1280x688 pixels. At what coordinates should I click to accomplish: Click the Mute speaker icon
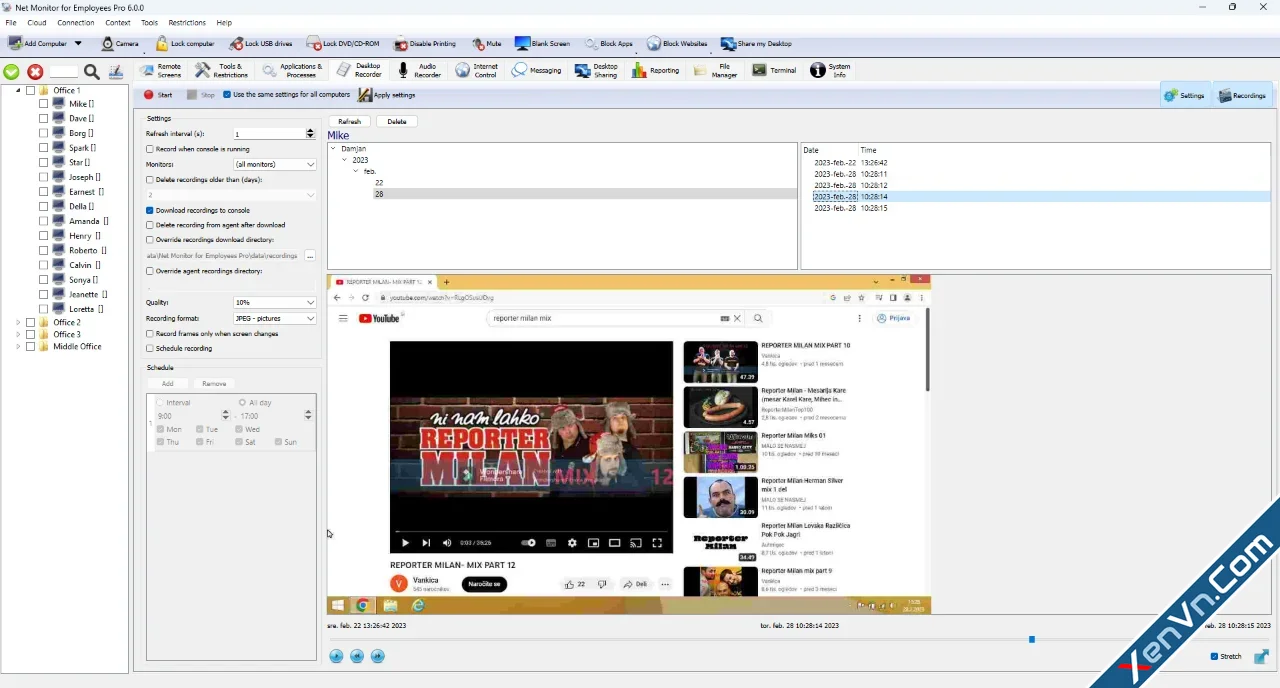[x=478, y=44]
